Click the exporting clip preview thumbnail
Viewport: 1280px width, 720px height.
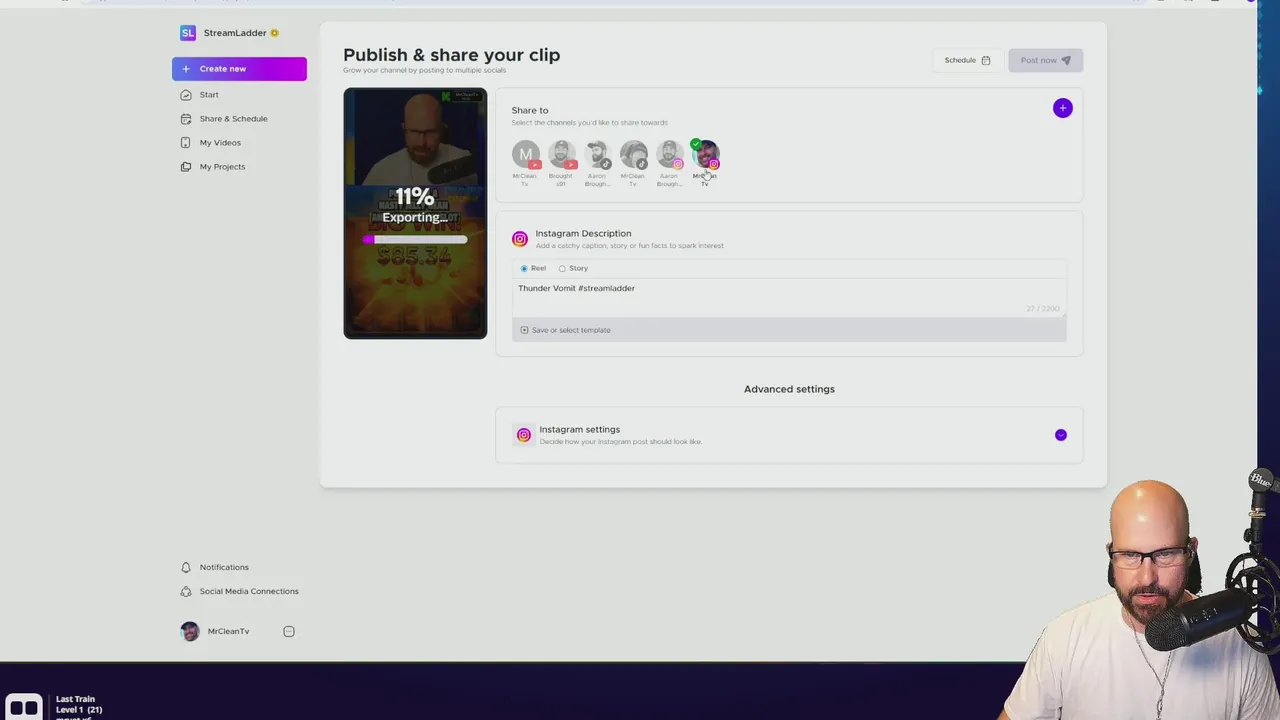click(415, 213)
